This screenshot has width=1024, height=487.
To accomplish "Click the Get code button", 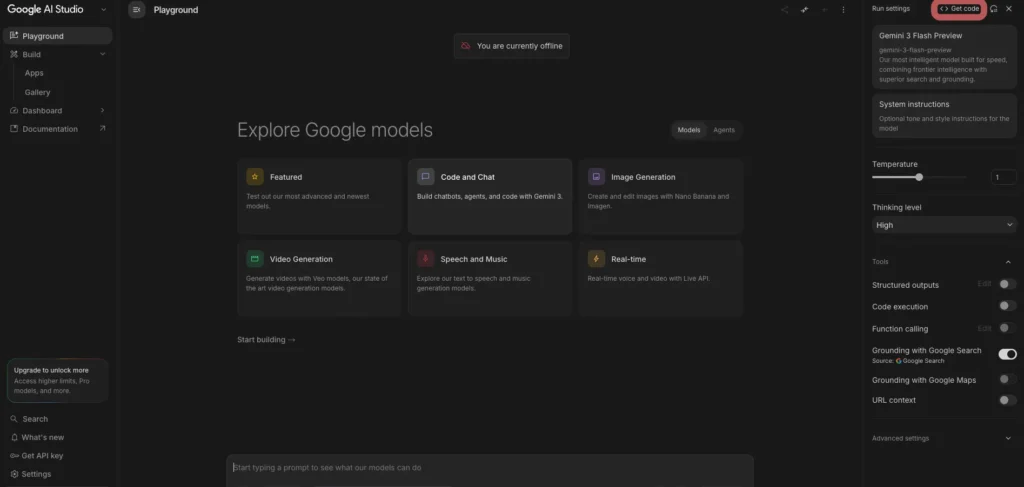I will 959,8.
